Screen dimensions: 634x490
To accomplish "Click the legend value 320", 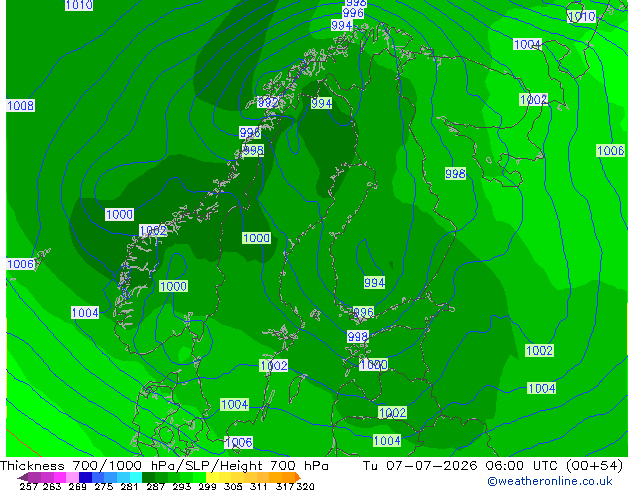I will pos(305,486).
